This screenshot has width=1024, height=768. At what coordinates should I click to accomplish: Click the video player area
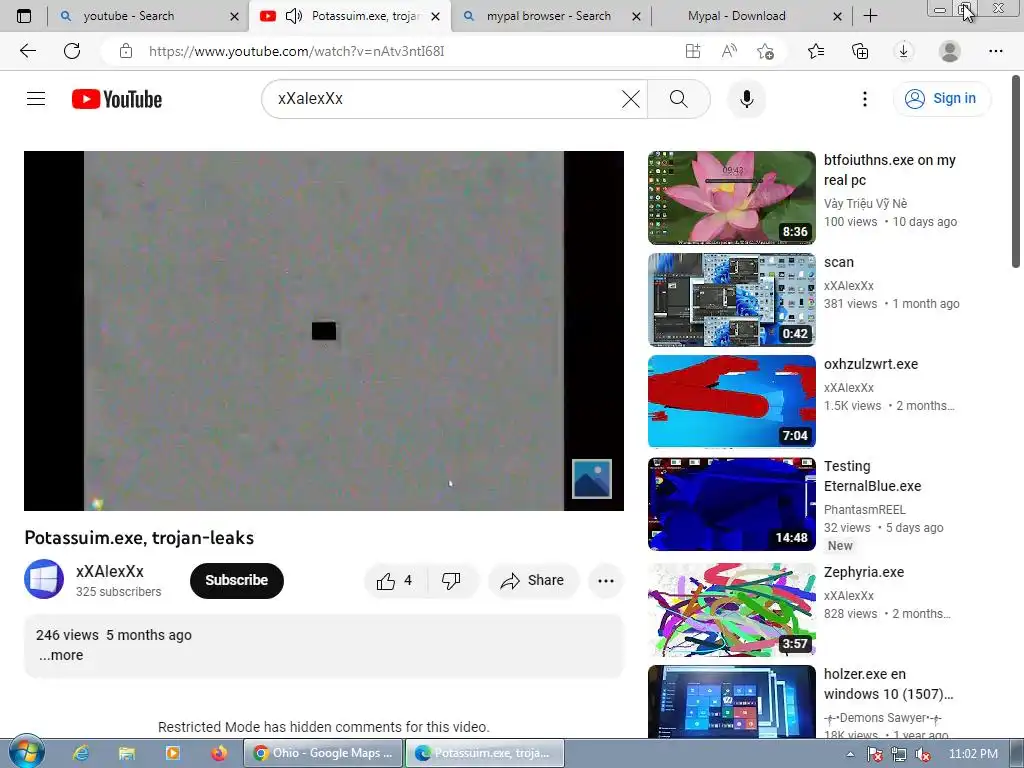[324, 331]
